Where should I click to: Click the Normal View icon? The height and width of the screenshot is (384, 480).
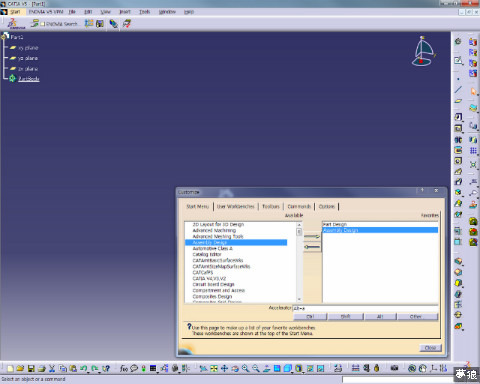266,368
